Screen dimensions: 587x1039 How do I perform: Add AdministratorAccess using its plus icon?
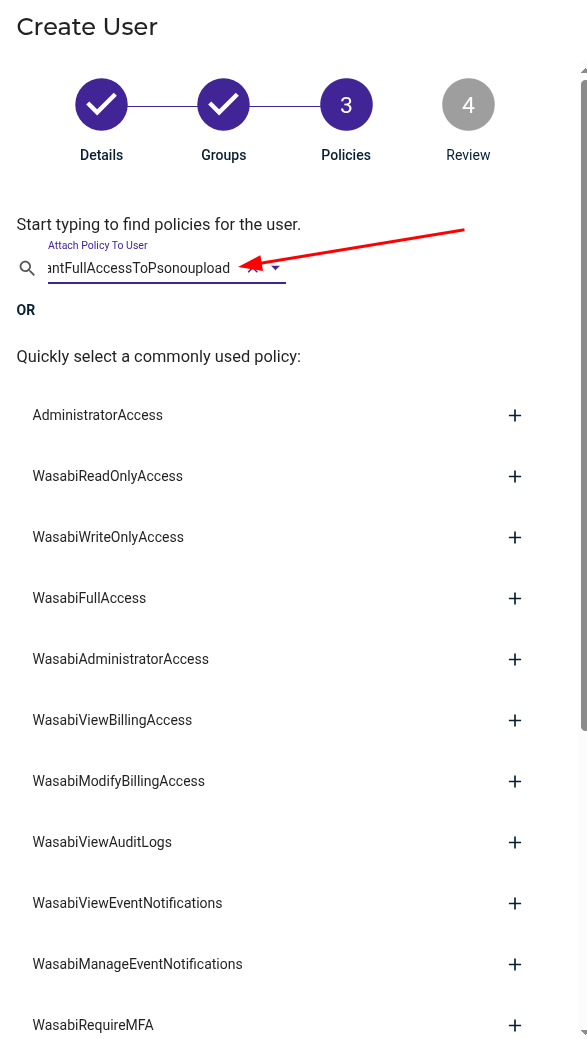pyautogui.click(x=515, y=415)
